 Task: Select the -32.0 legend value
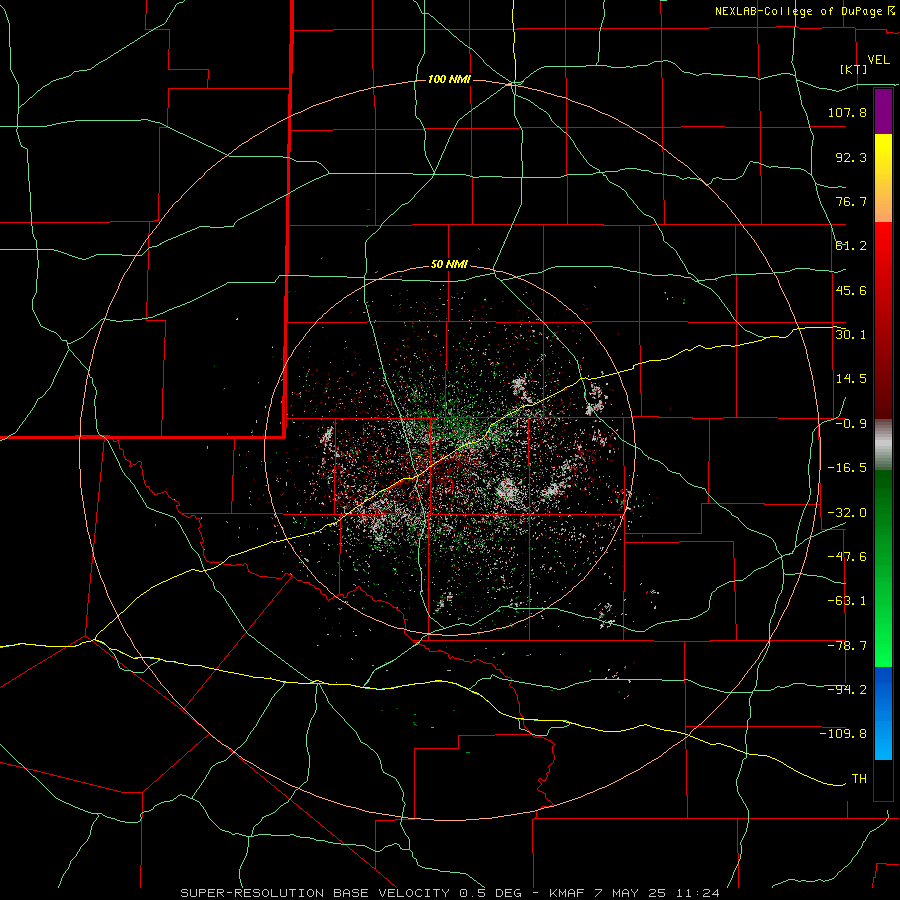pyautogui.click(x=847, y=513)
